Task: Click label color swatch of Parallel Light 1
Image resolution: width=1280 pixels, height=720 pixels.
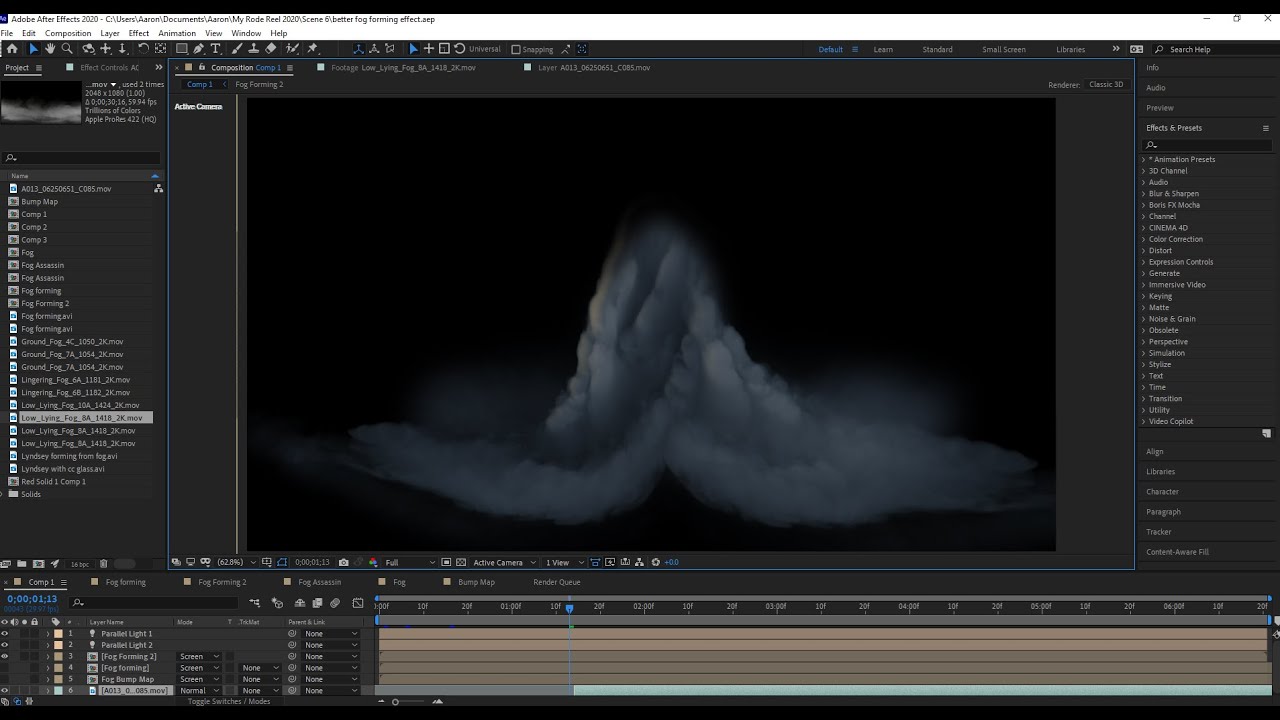Action: pos(58,634)
